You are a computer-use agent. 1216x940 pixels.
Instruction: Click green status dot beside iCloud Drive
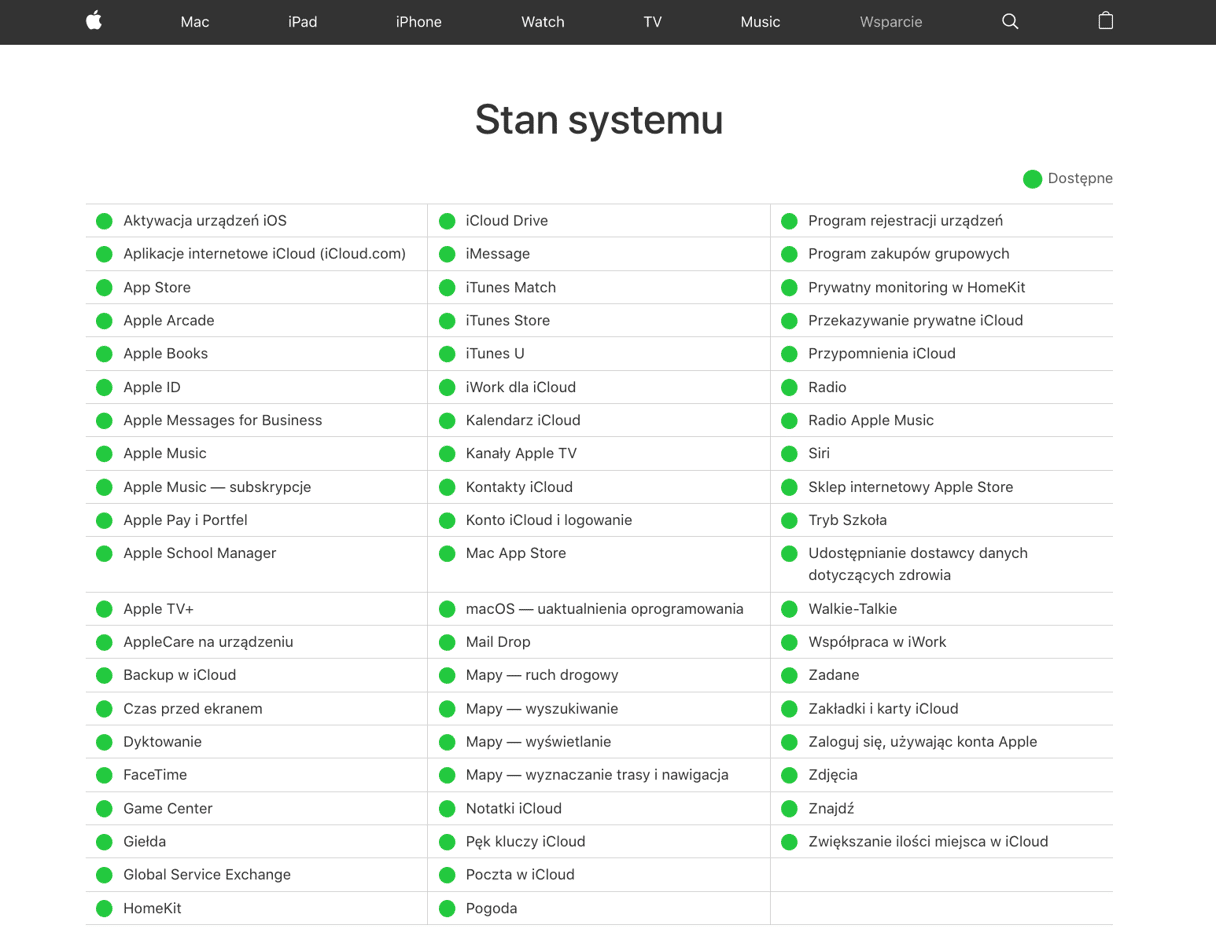click(x=447, y=221)
